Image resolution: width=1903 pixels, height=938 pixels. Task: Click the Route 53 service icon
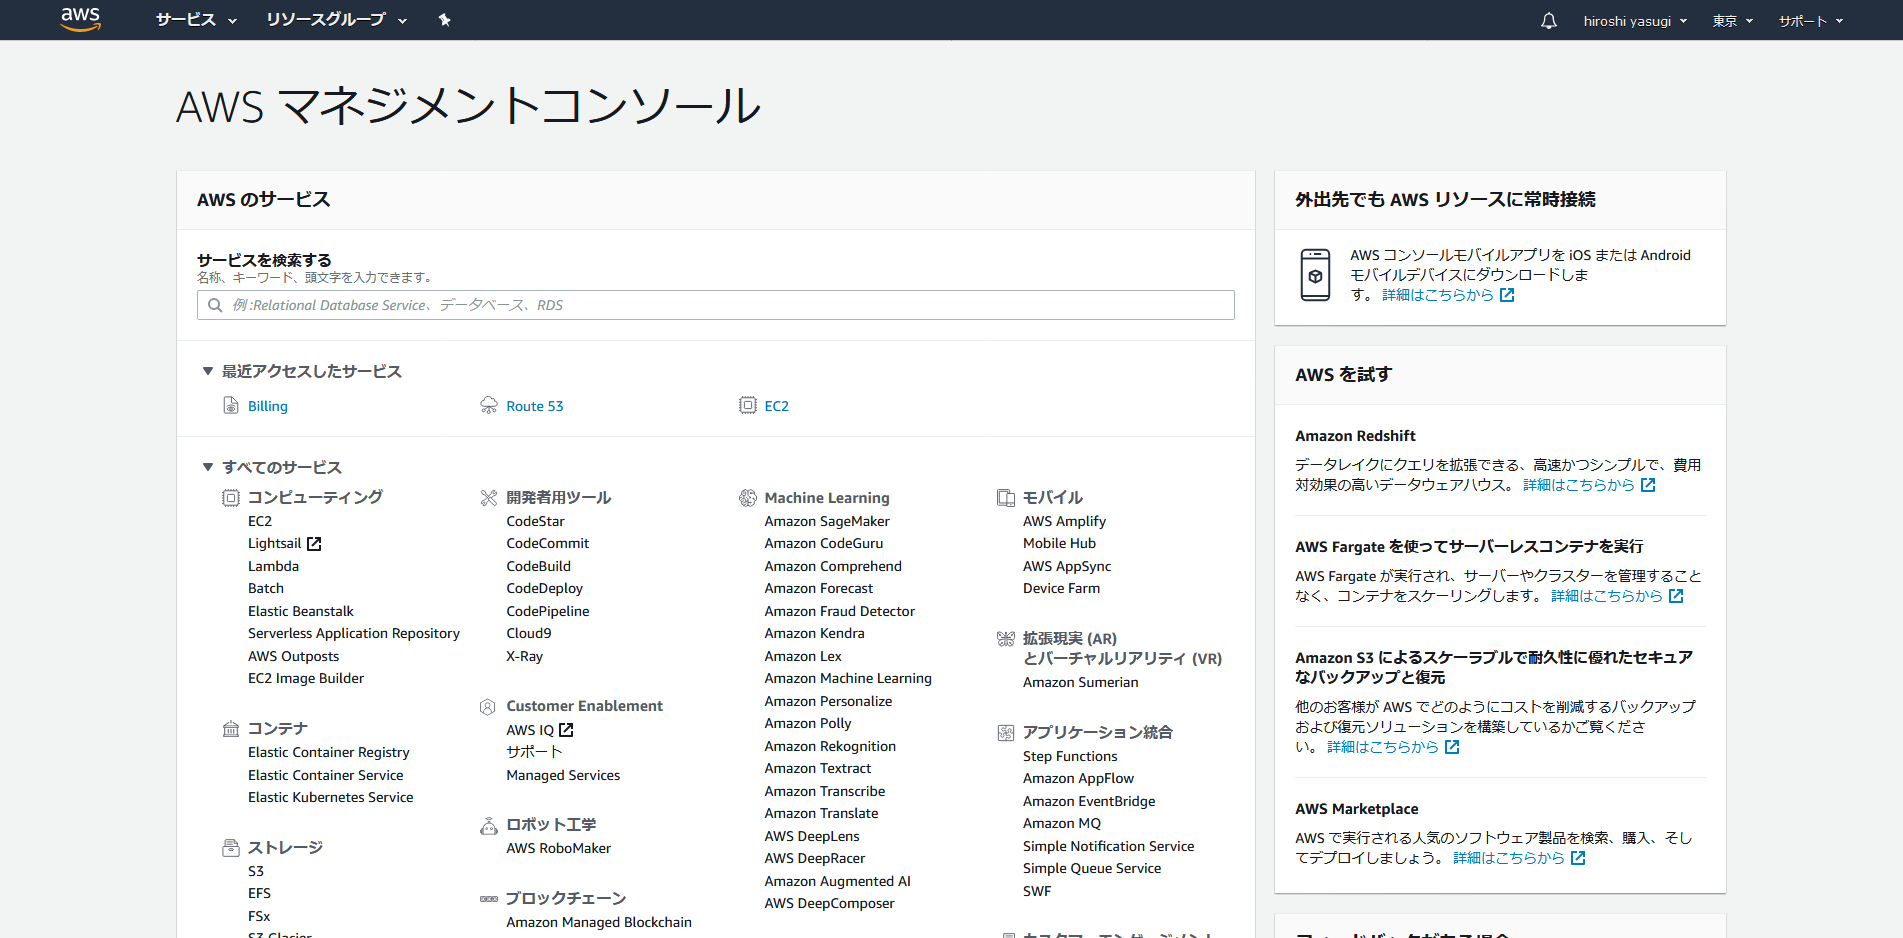[x=489, y=405]
